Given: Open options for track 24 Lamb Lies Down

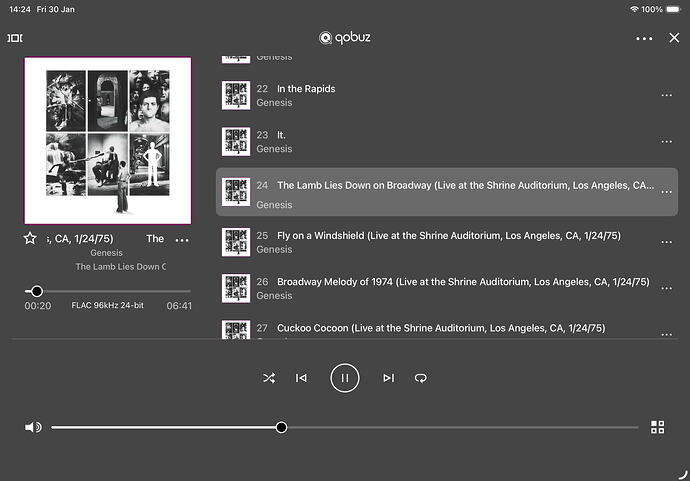Looking at the screenshot, I should tap(666, 192).
